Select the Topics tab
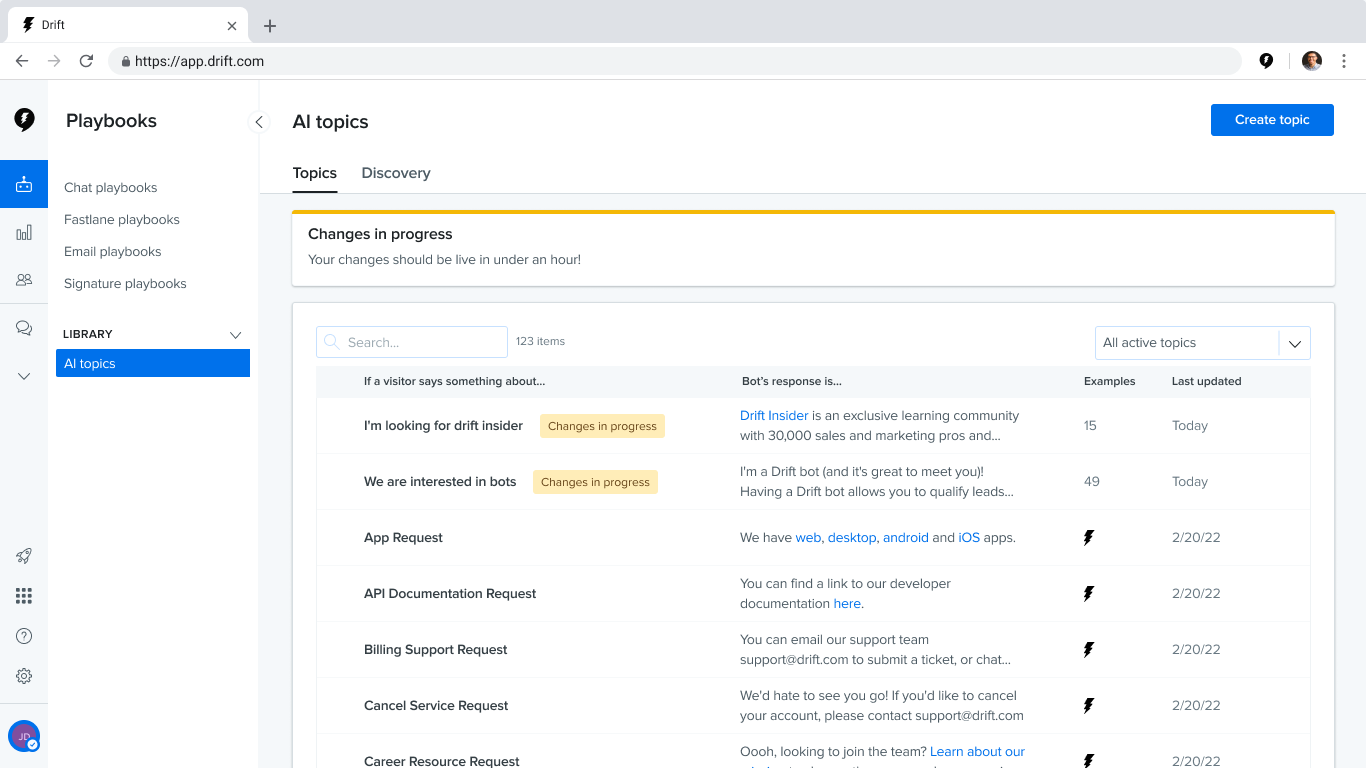Screen dimensions: 1366x768 point(315,173)
